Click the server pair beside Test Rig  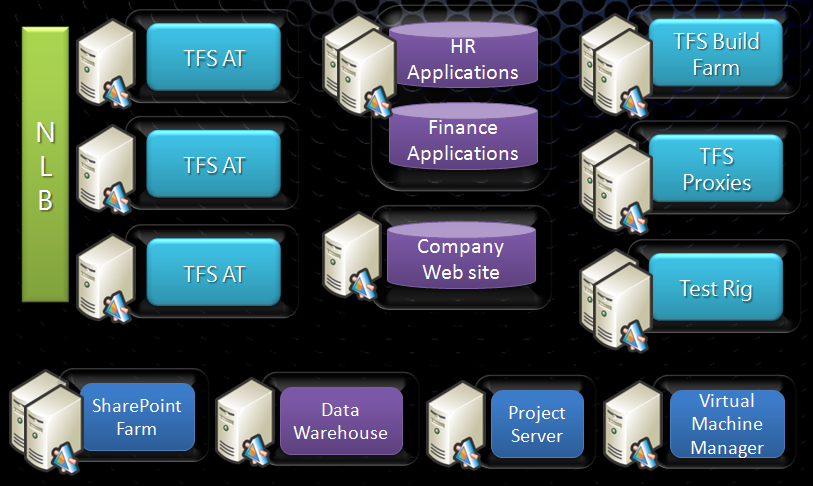point(615,299)
